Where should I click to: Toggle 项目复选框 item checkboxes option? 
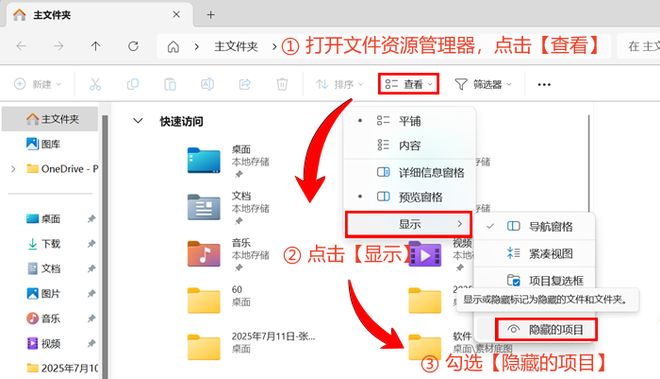coord(535,280)
